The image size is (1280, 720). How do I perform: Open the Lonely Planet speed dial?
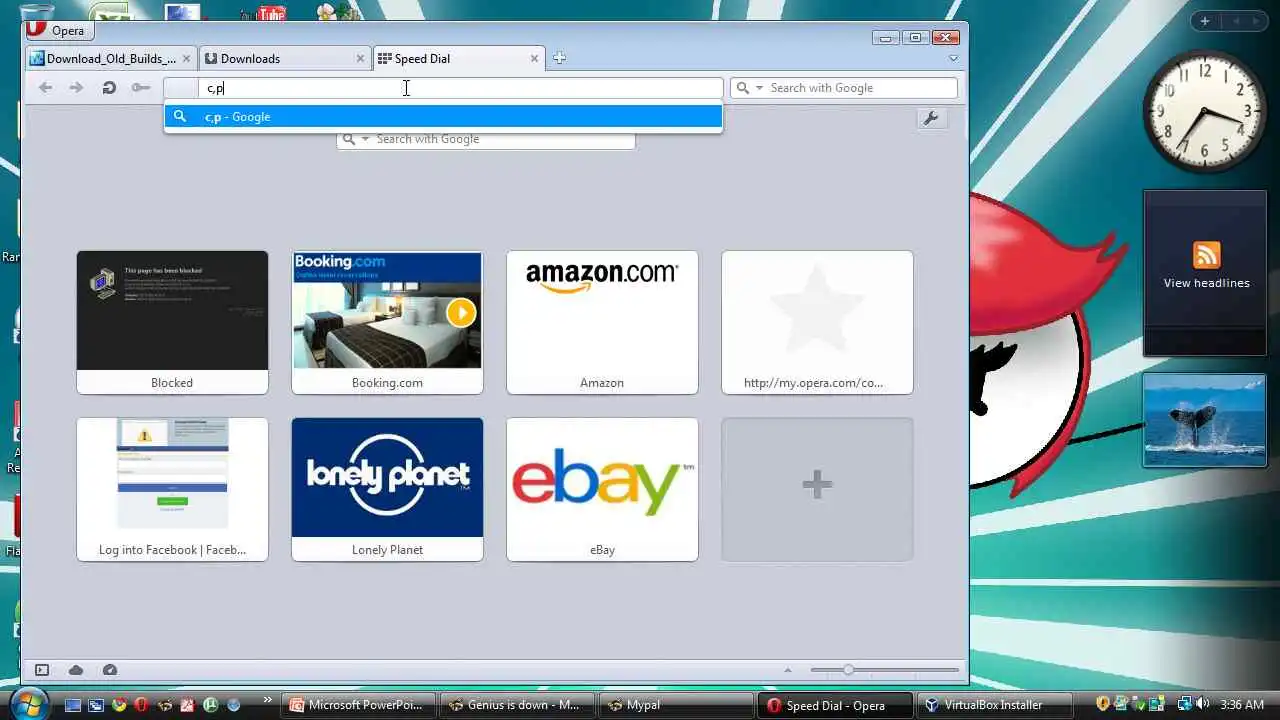[387, 489]
